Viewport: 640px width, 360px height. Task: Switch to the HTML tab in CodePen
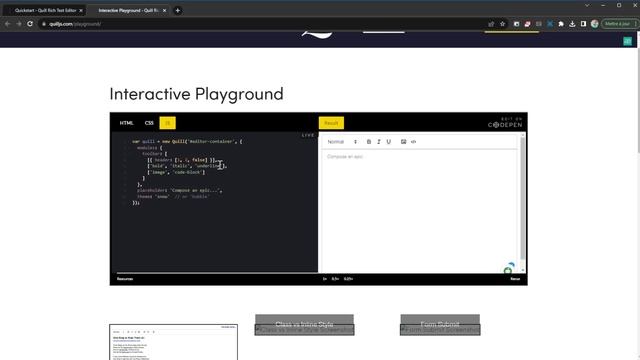click(127, 123)
